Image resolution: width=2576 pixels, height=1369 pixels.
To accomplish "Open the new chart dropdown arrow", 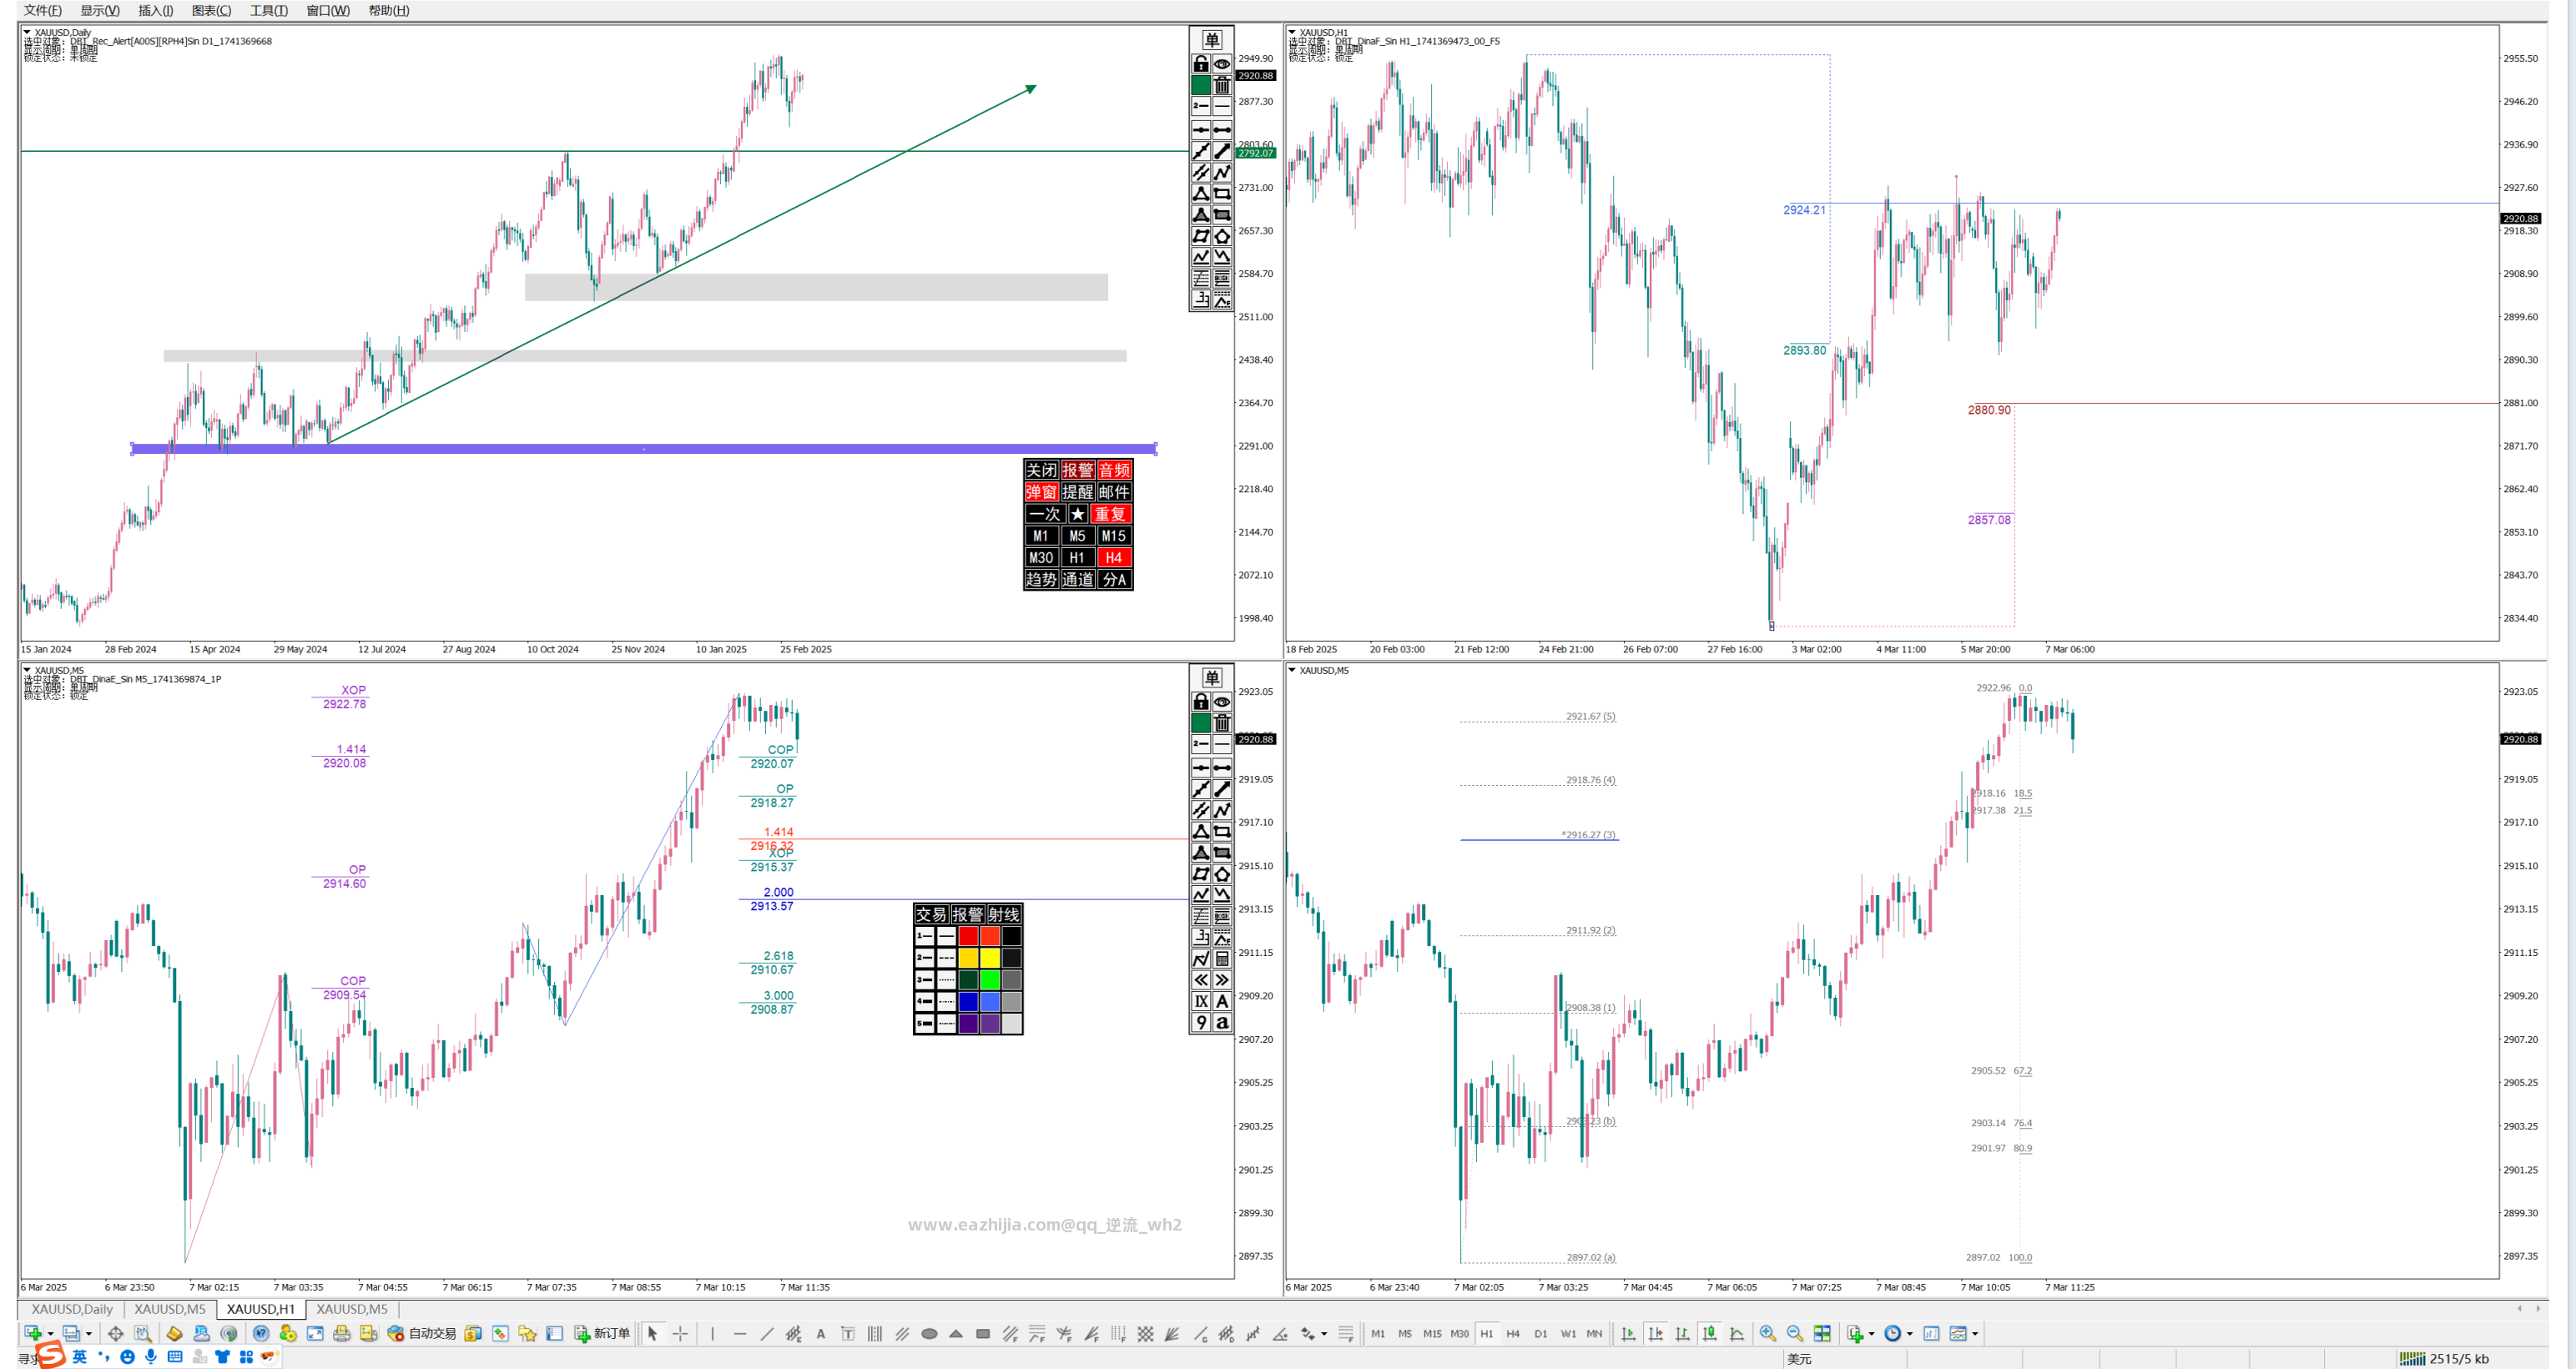I will click(x=50, y=1333).
